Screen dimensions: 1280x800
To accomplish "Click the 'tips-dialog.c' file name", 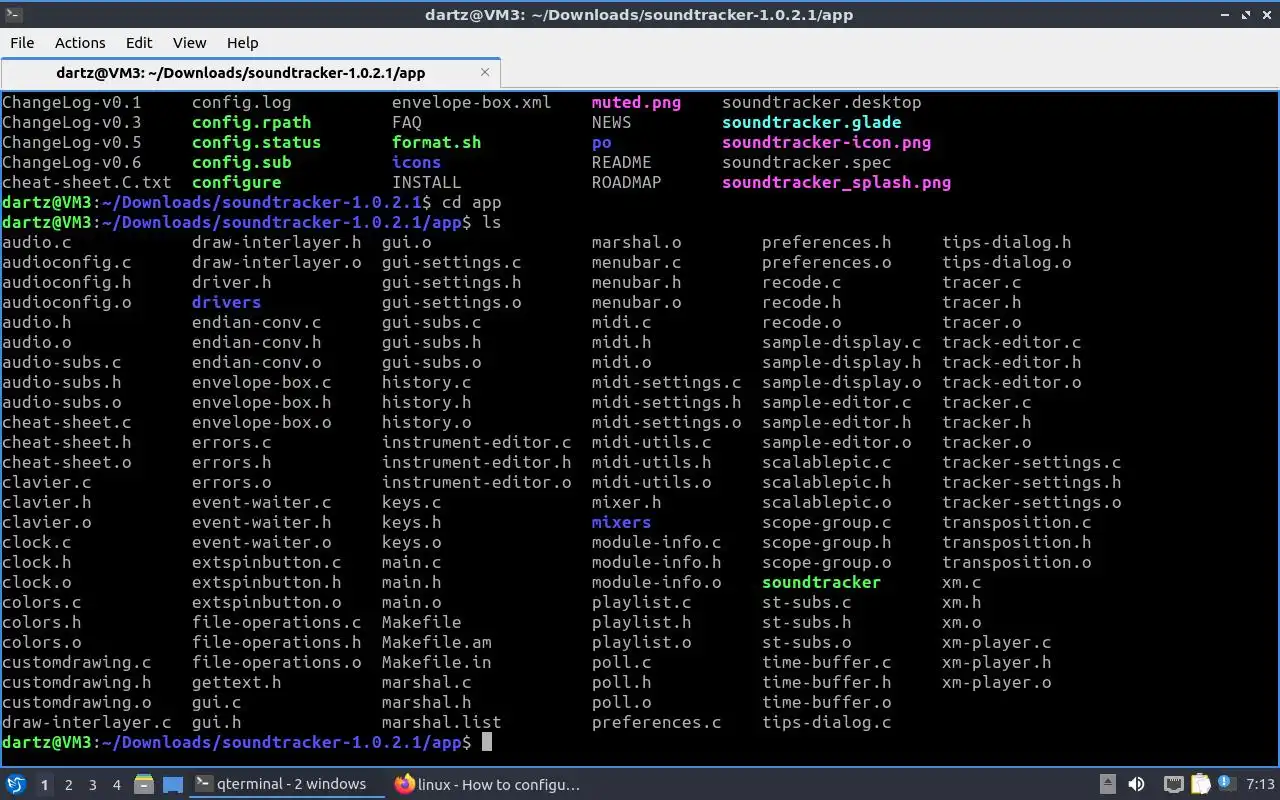I will [827, 722].
